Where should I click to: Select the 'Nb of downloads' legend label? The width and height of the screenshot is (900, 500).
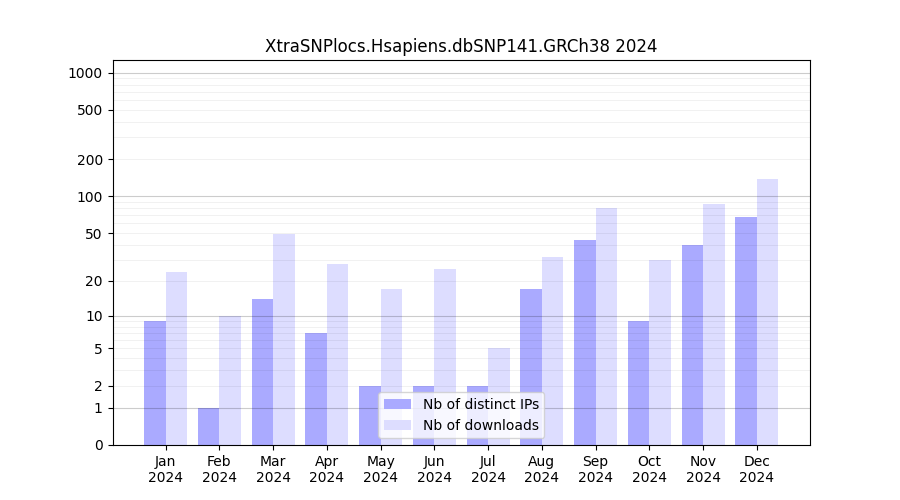tap(480, 425)
